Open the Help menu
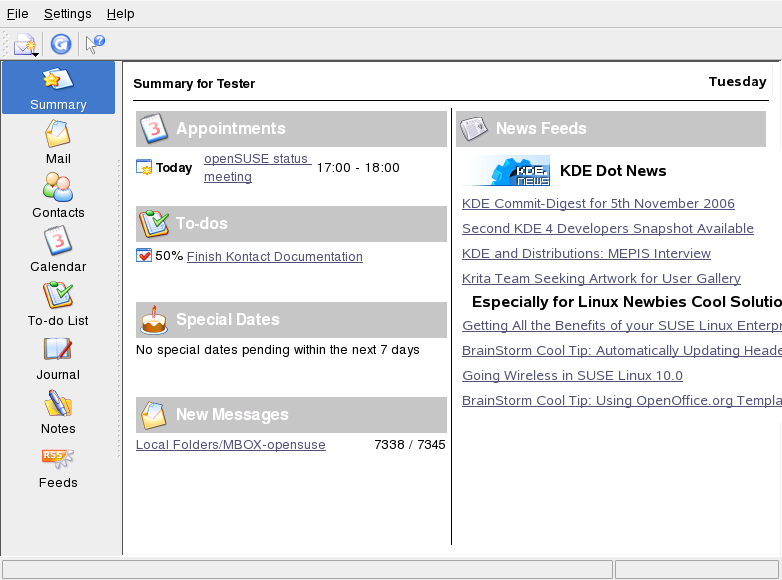The height and width of the screenshot is (580, 782). coord(120,13)
